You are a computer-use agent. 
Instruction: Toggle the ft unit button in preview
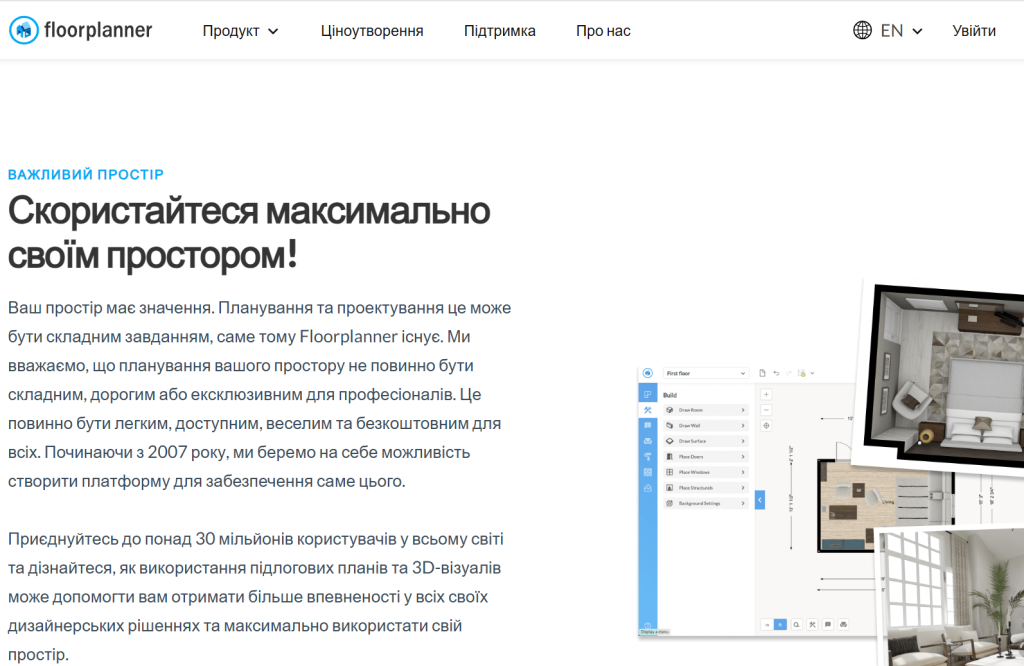point(780,625)
